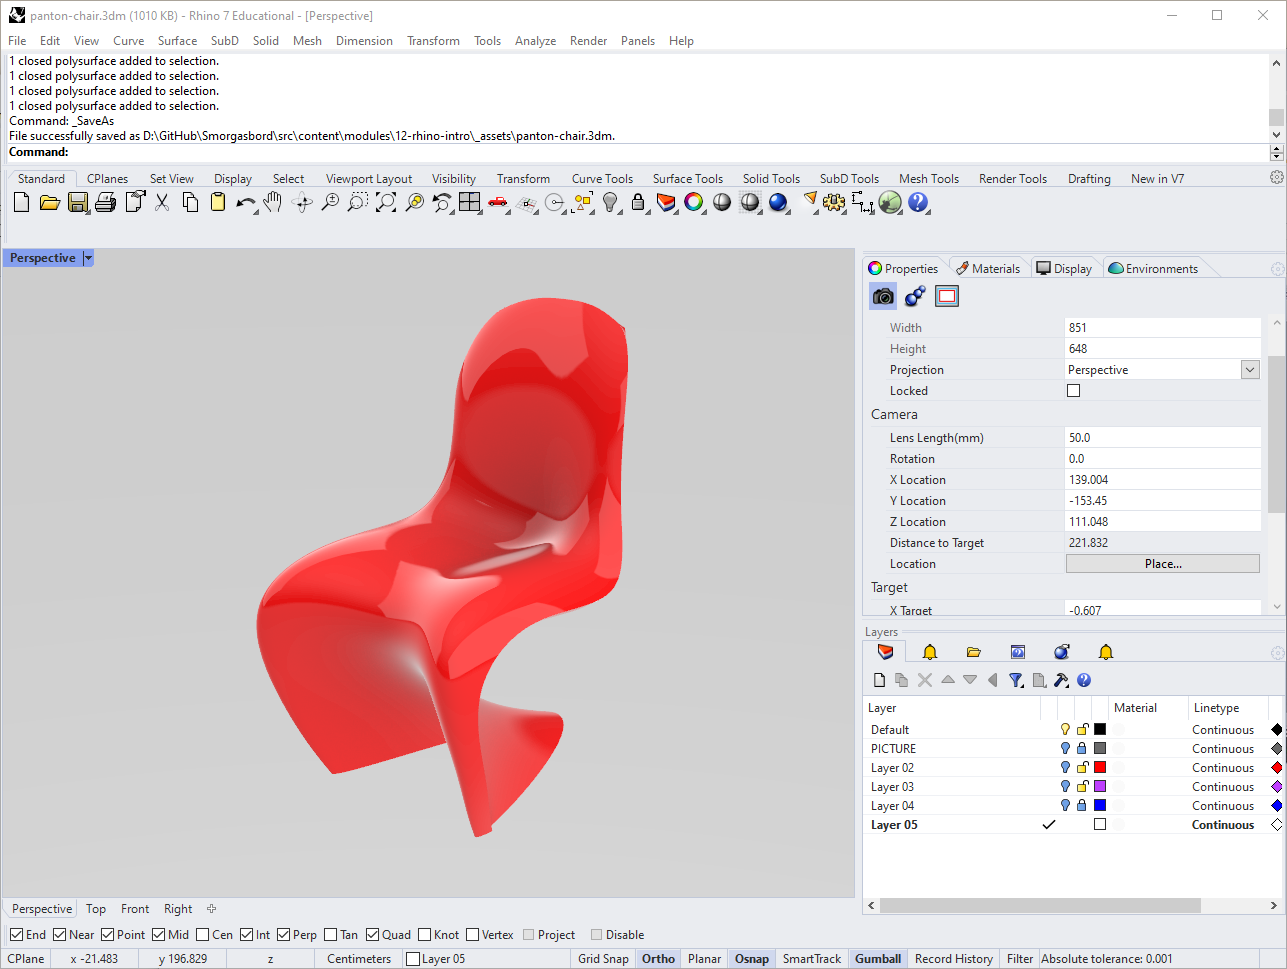
Task: Toggle visibility bulb of Layer 02
Action: point(1065,768)
